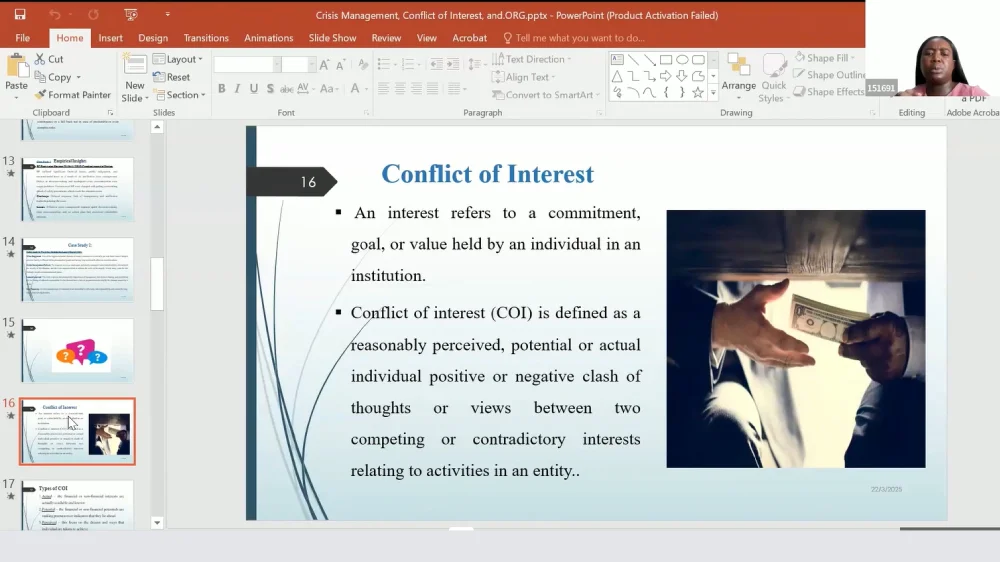
Task: Toggle Underline formatting
Action: click(x=253, y=89)
